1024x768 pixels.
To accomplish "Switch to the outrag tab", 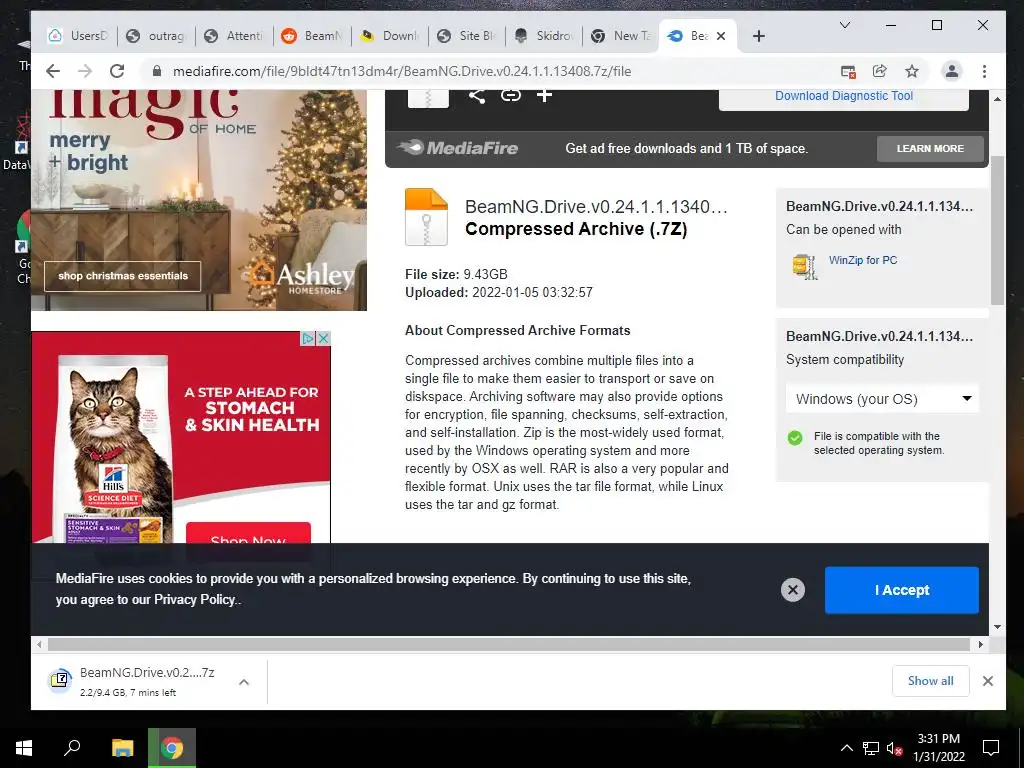I will [157, 36].
